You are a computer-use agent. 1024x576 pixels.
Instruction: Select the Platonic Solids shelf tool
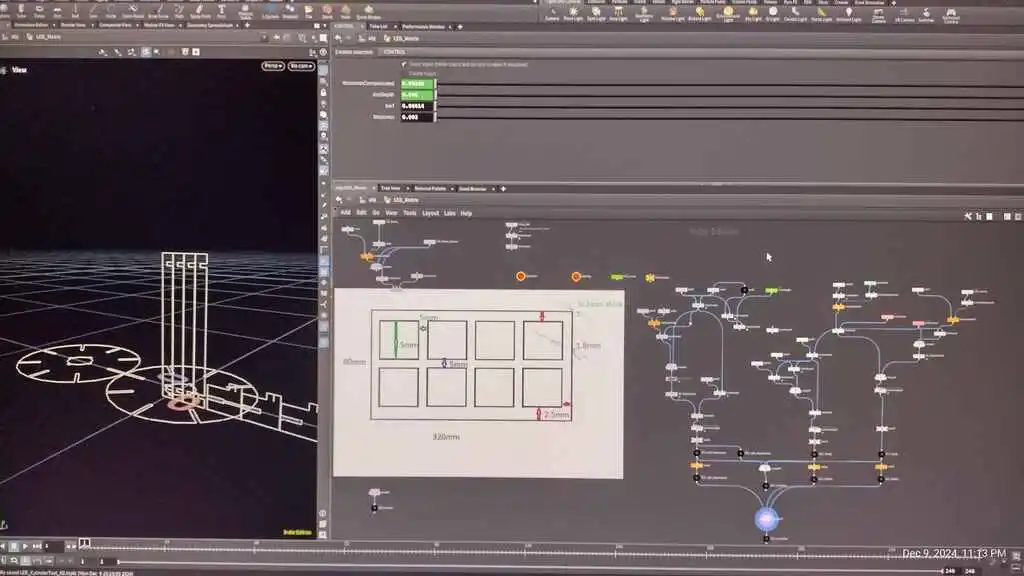coord(246,12)
